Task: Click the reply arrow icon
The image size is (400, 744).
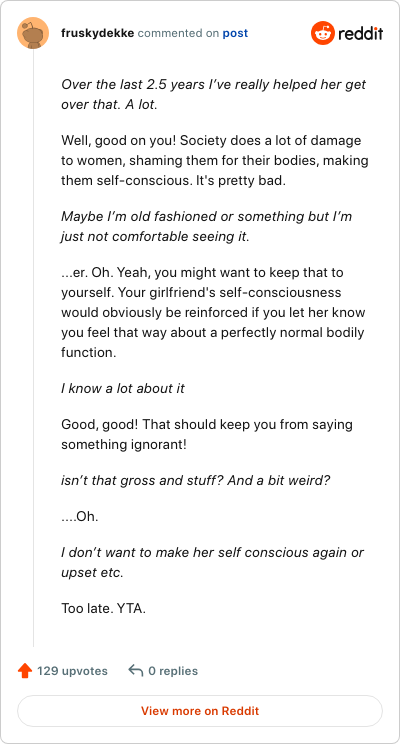Action: (136, 670)
